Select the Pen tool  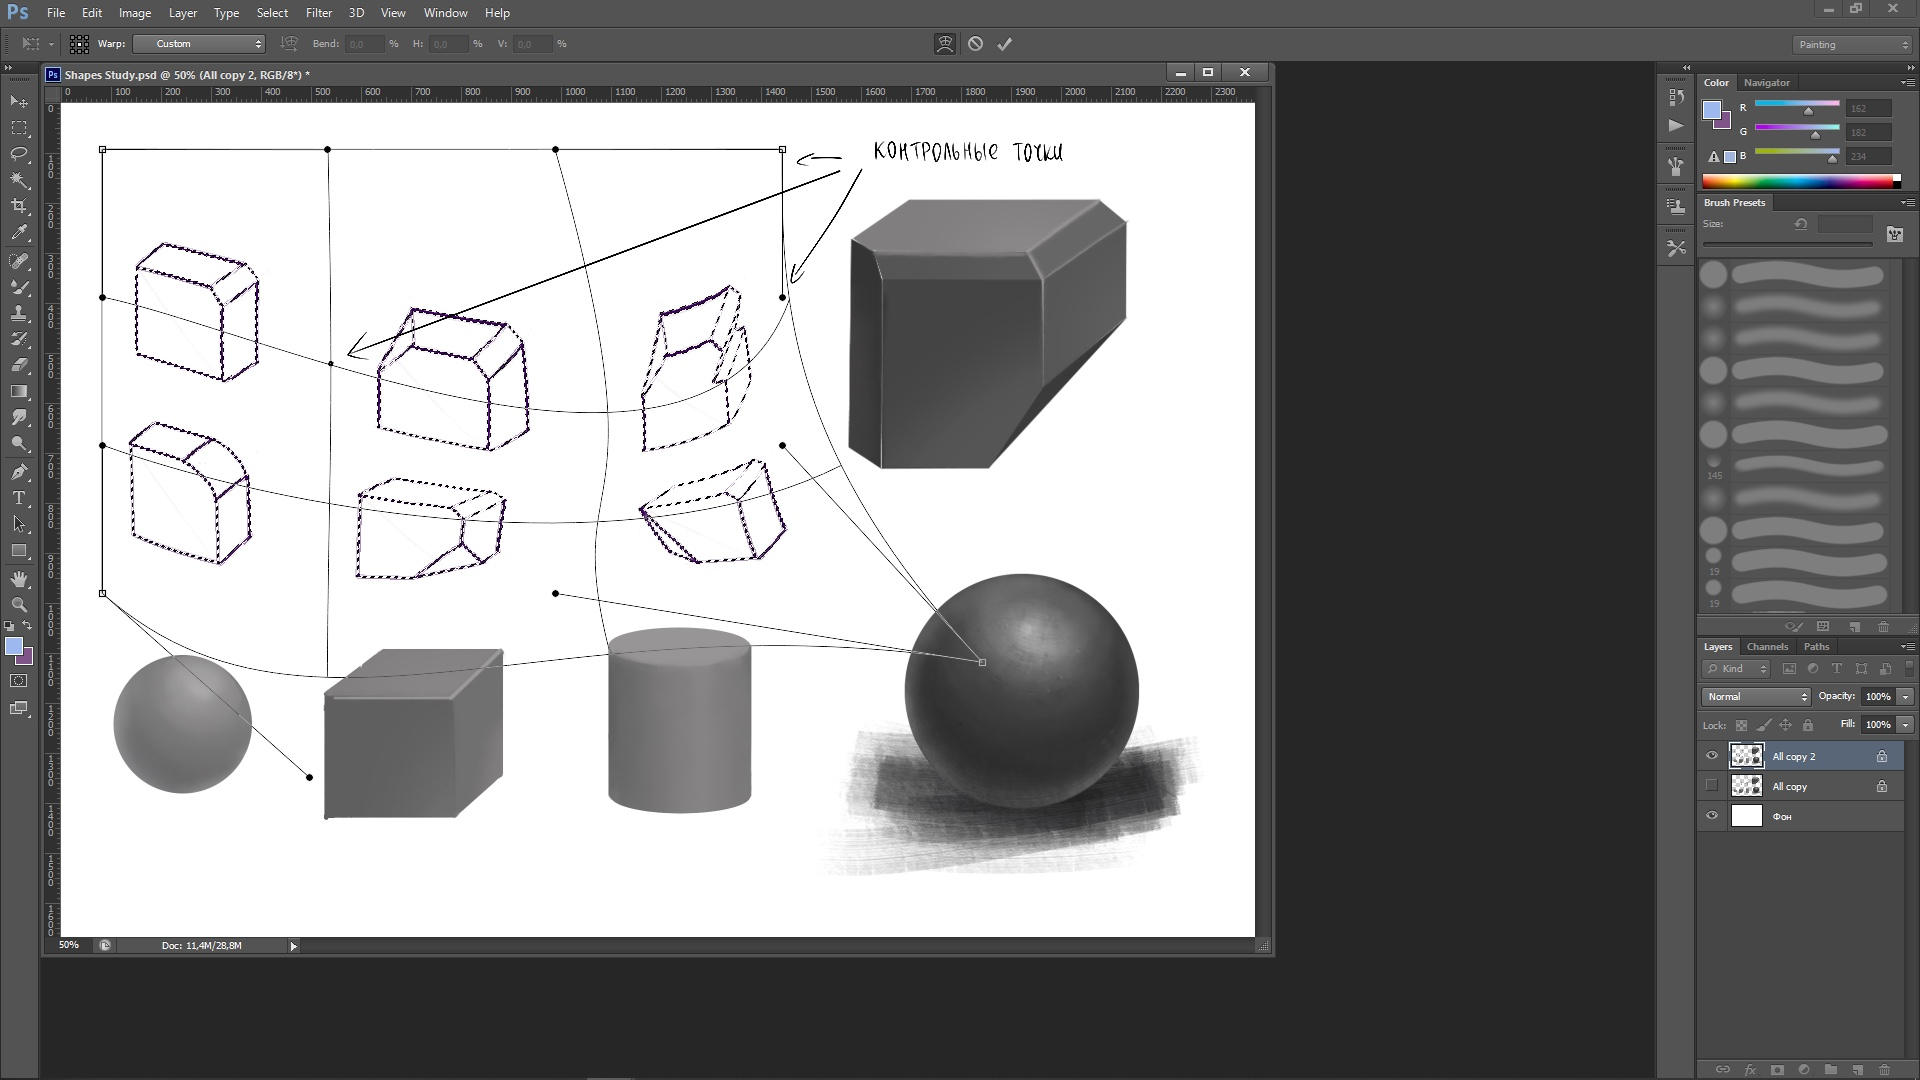point(19,472)
